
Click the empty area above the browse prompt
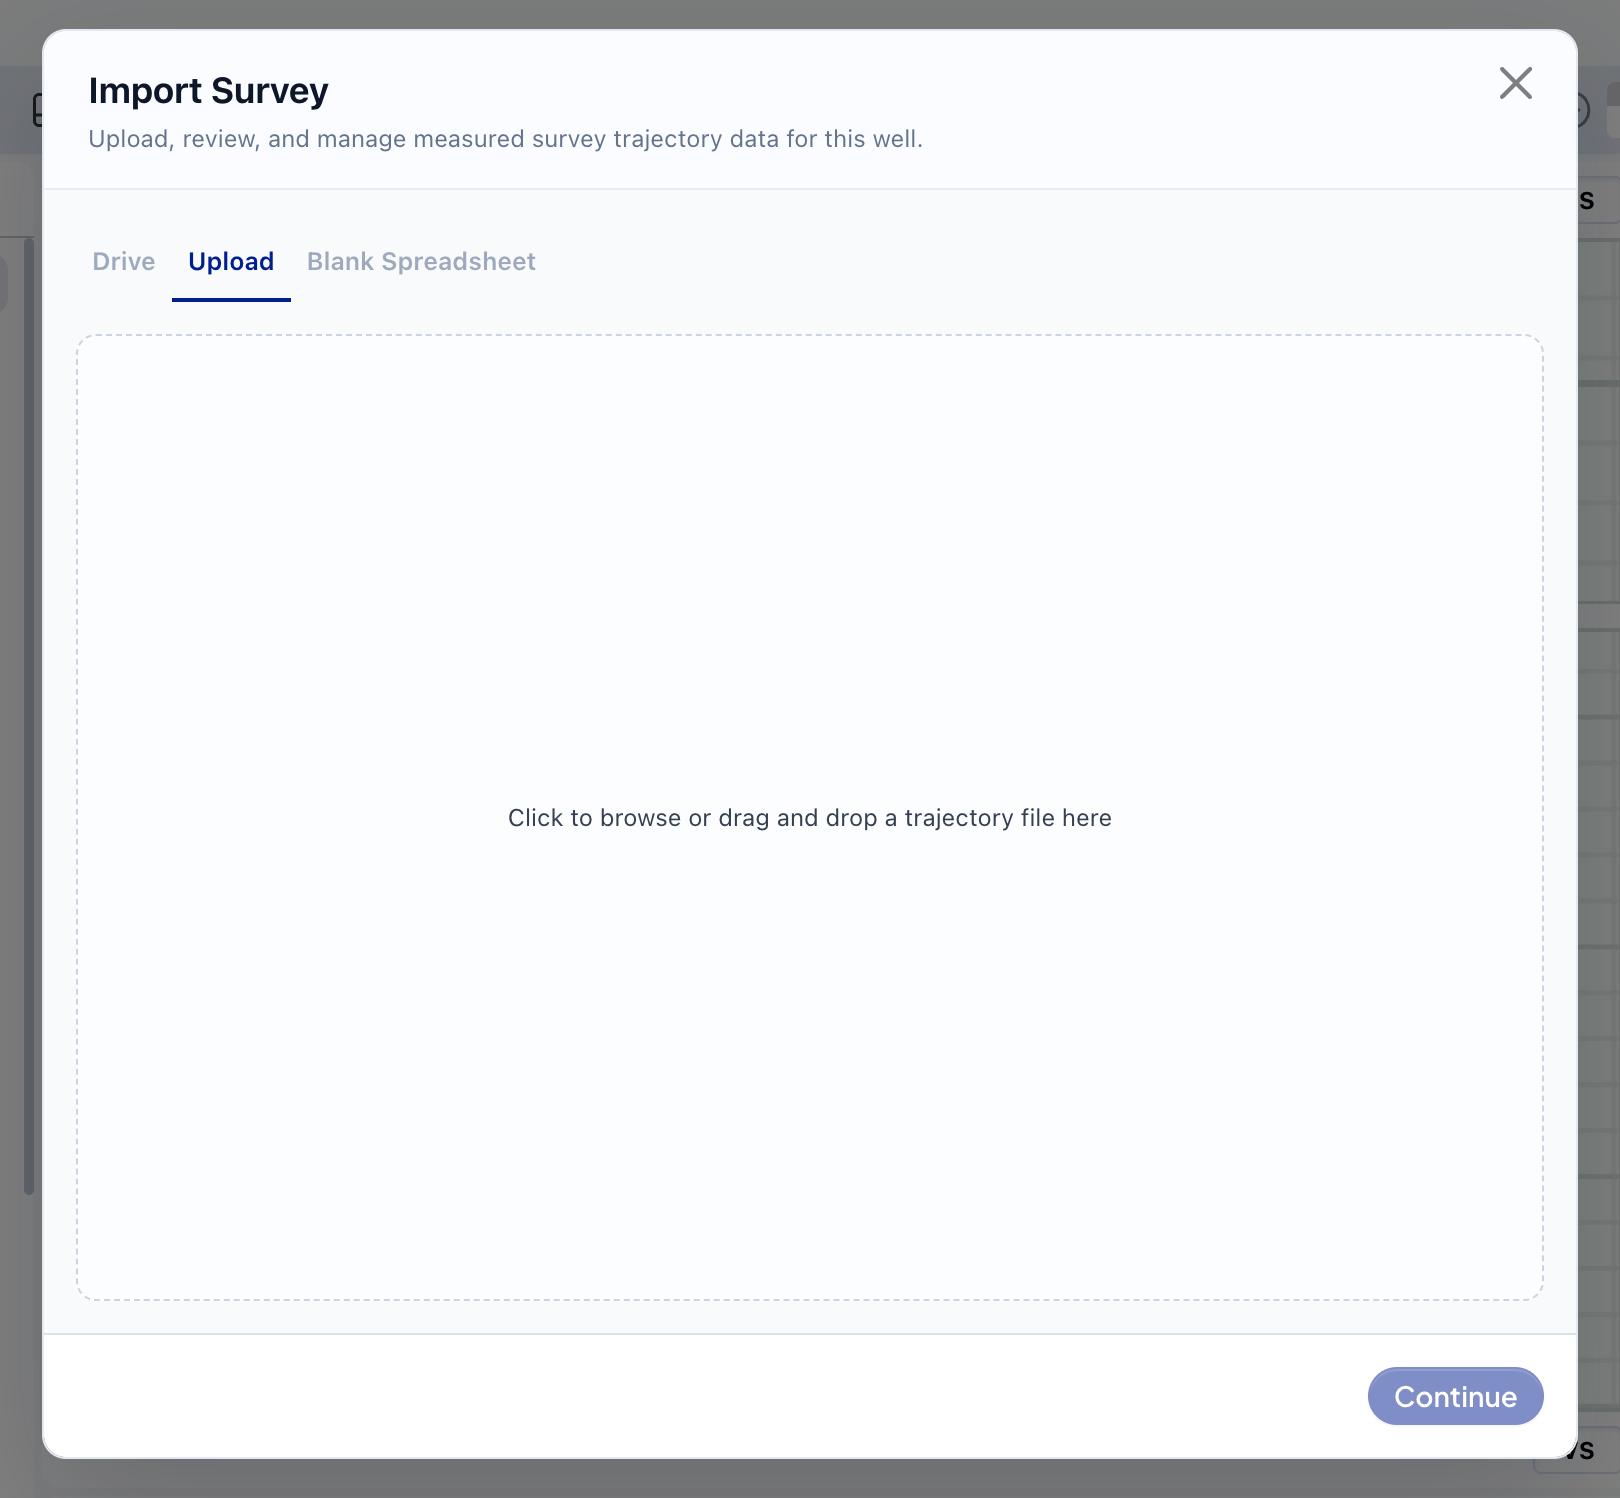810,570
